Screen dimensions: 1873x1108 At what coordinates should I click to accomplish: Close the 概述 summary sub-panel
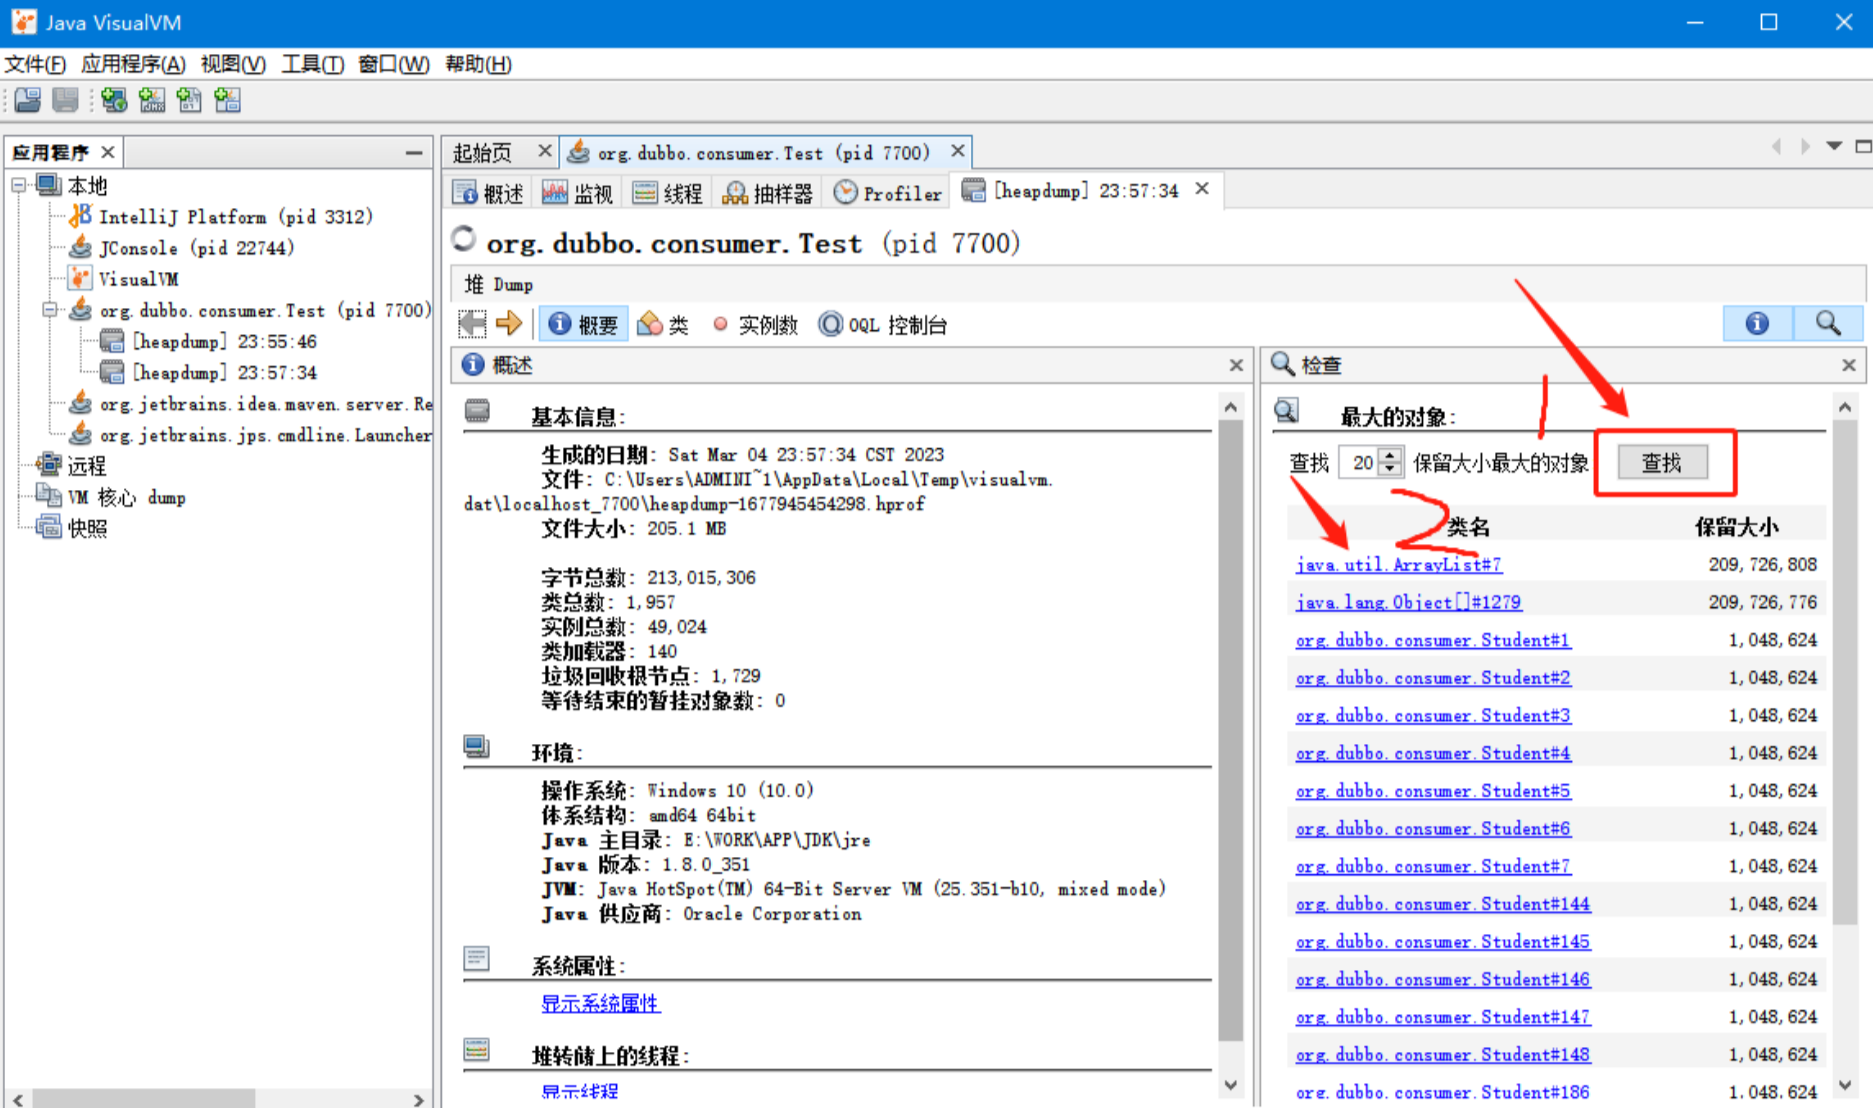(1236, 365)
